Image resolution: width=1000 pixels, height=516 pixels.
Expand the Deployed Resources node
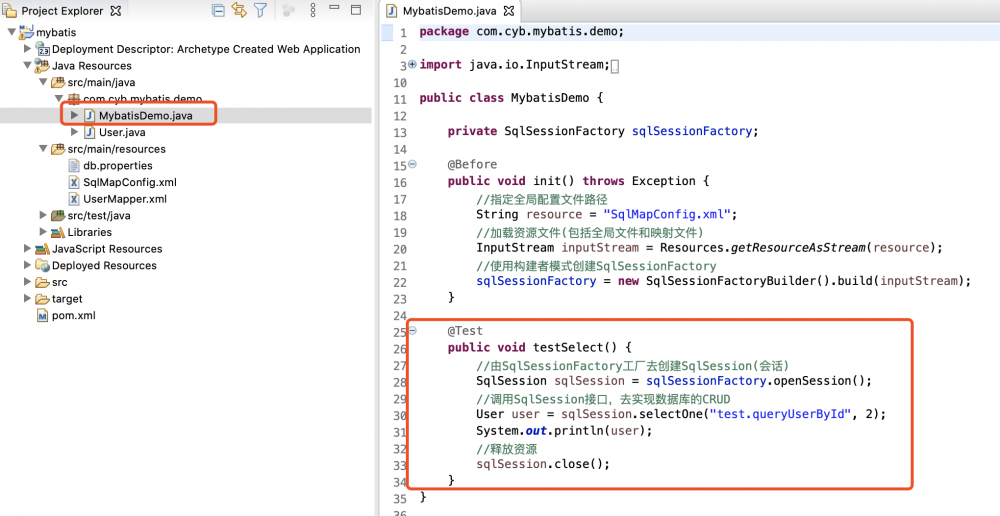(27, 264)
